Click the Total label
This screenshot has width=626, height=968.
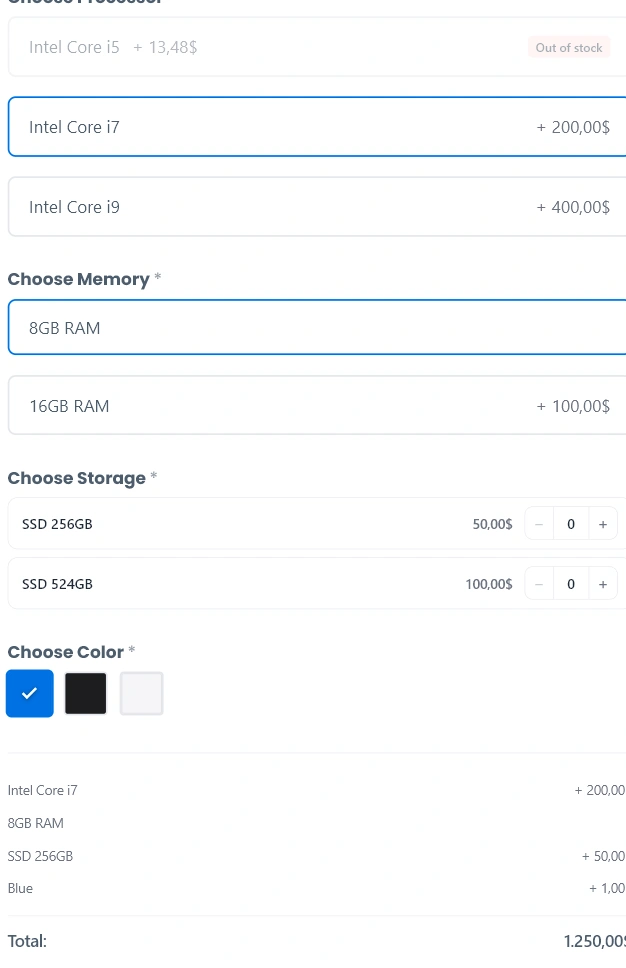[x=27, y=941]
